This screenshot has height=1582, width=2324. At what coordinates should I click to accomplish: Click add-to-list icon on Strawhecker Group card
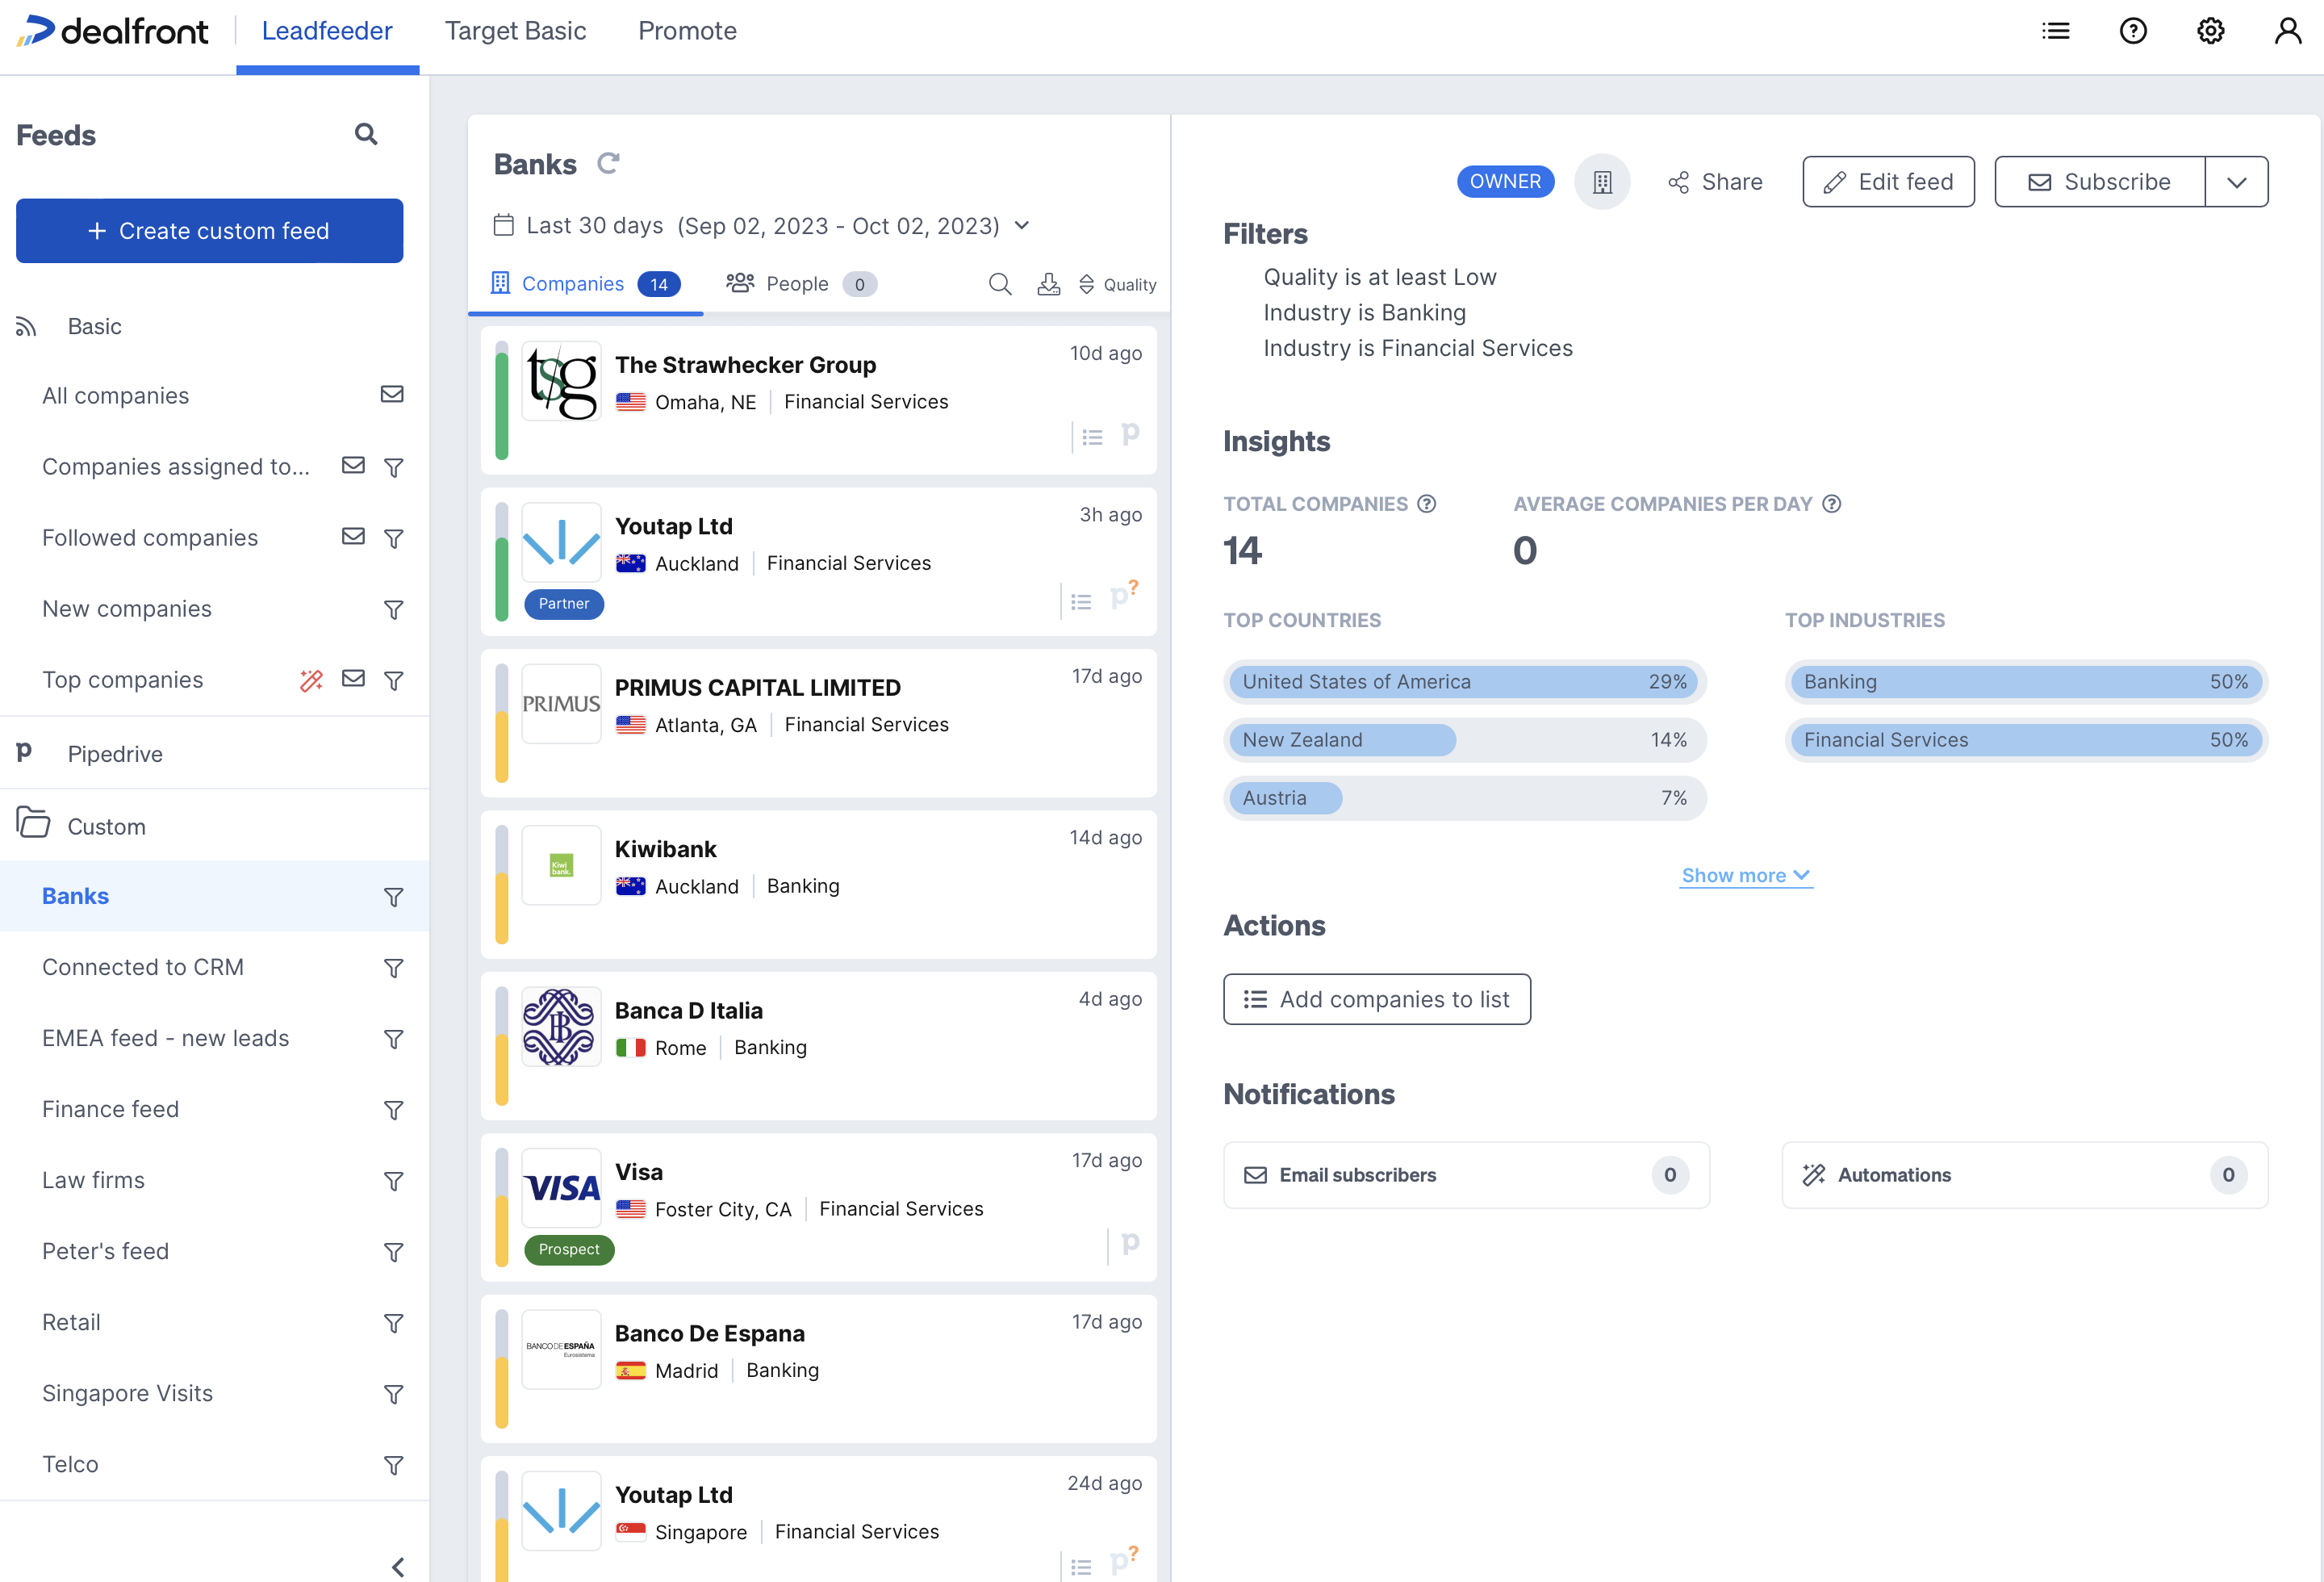(x=1092, y=437)
